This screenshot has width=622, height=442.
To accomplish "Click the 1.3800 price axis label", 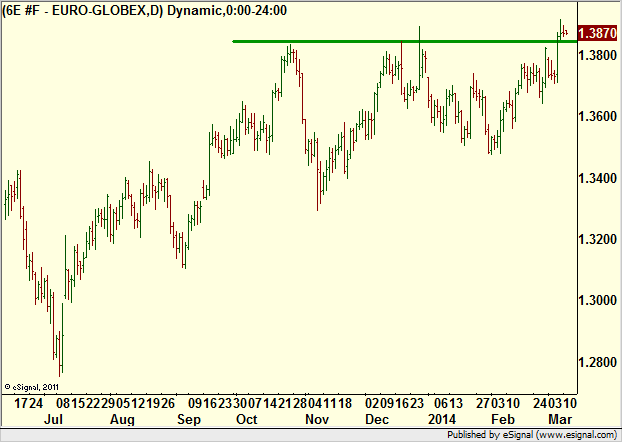I will 597,55.
